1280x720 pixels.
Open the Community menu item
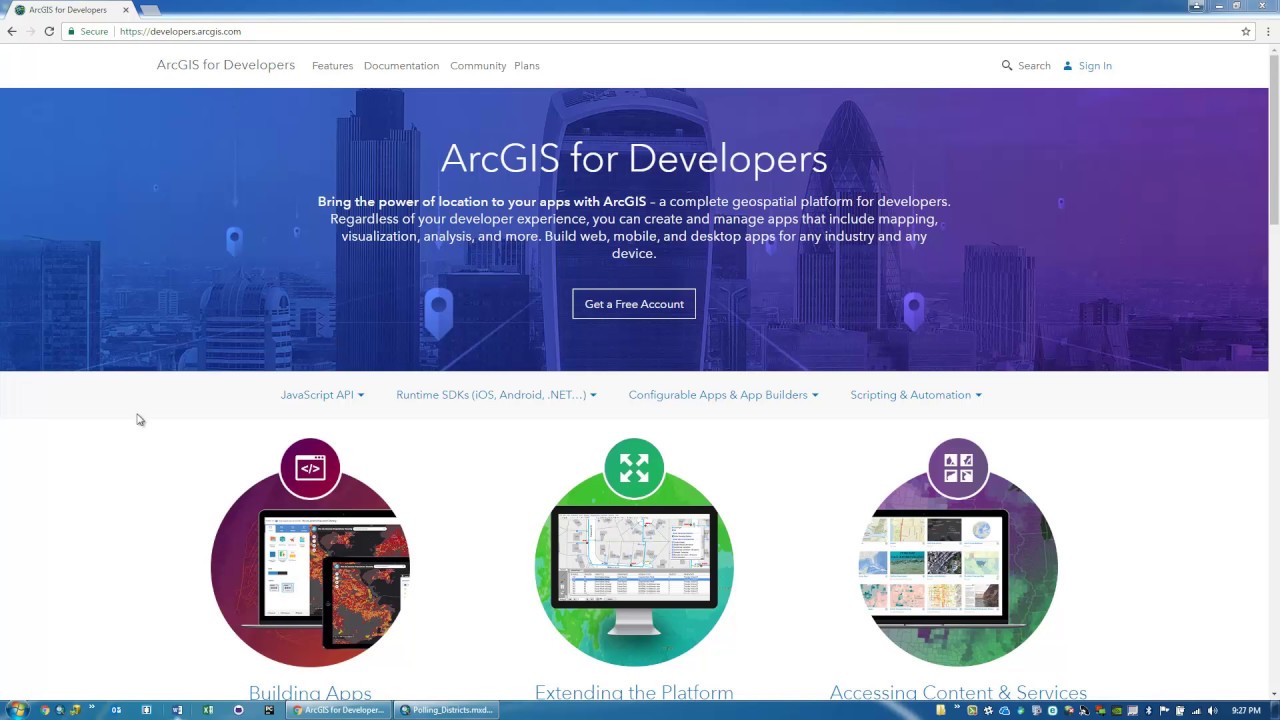(x=478, y=66)
